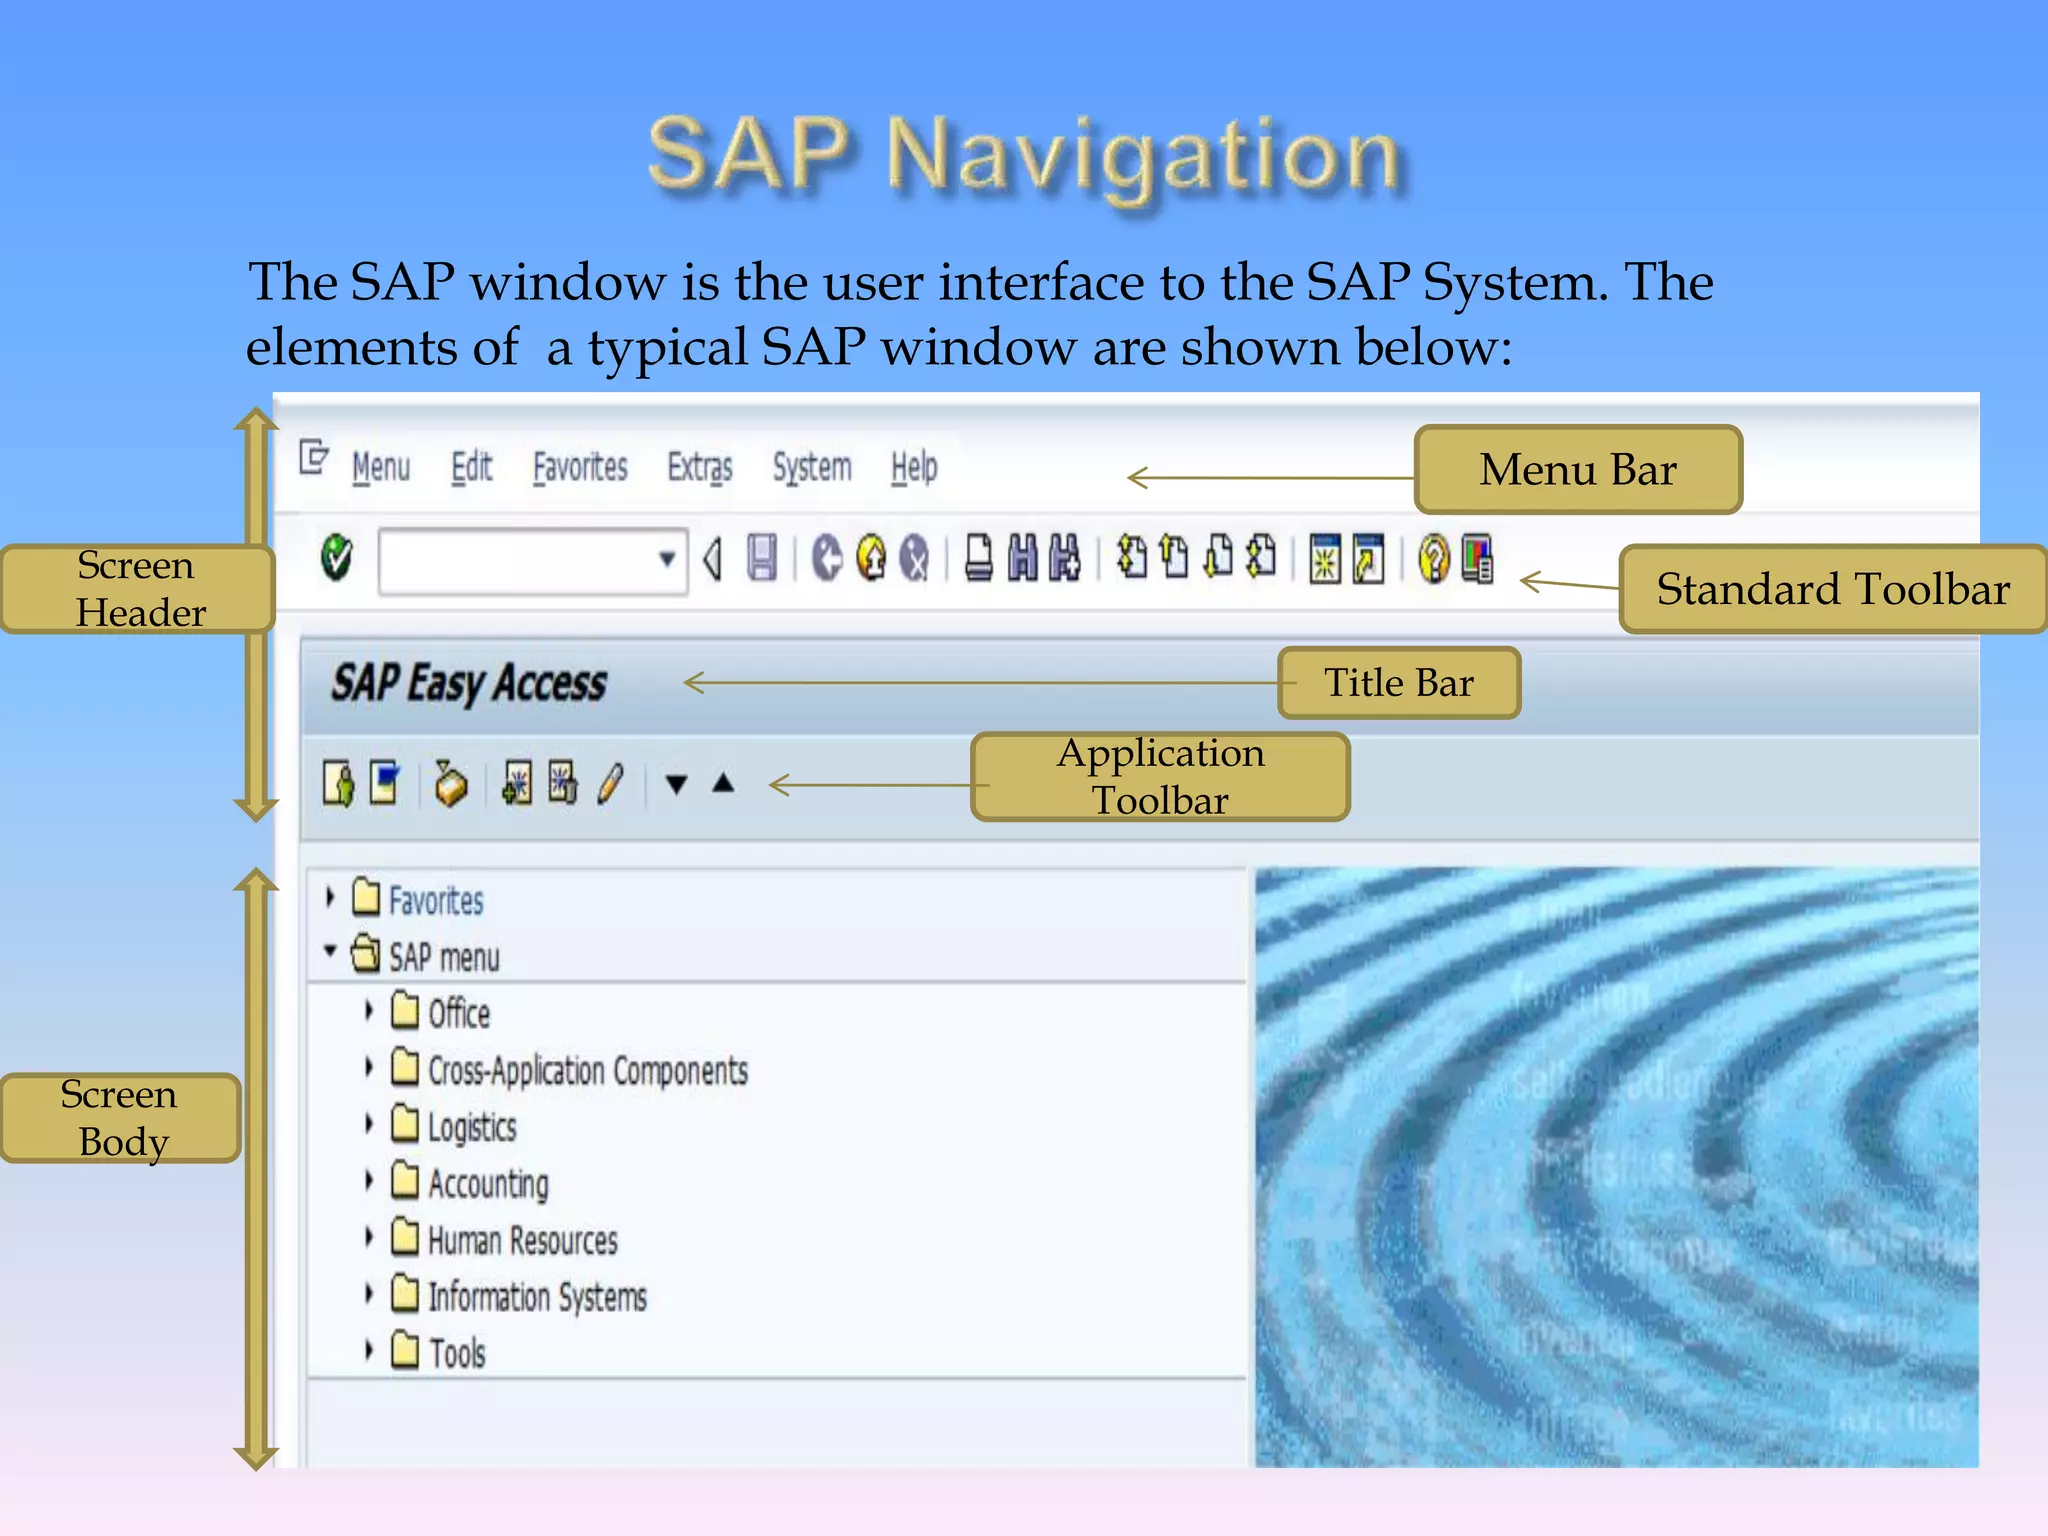Click the Create Shortcut icon
The image size is (2048, 1536).
pyautogui.click(x=1369, y=558)
